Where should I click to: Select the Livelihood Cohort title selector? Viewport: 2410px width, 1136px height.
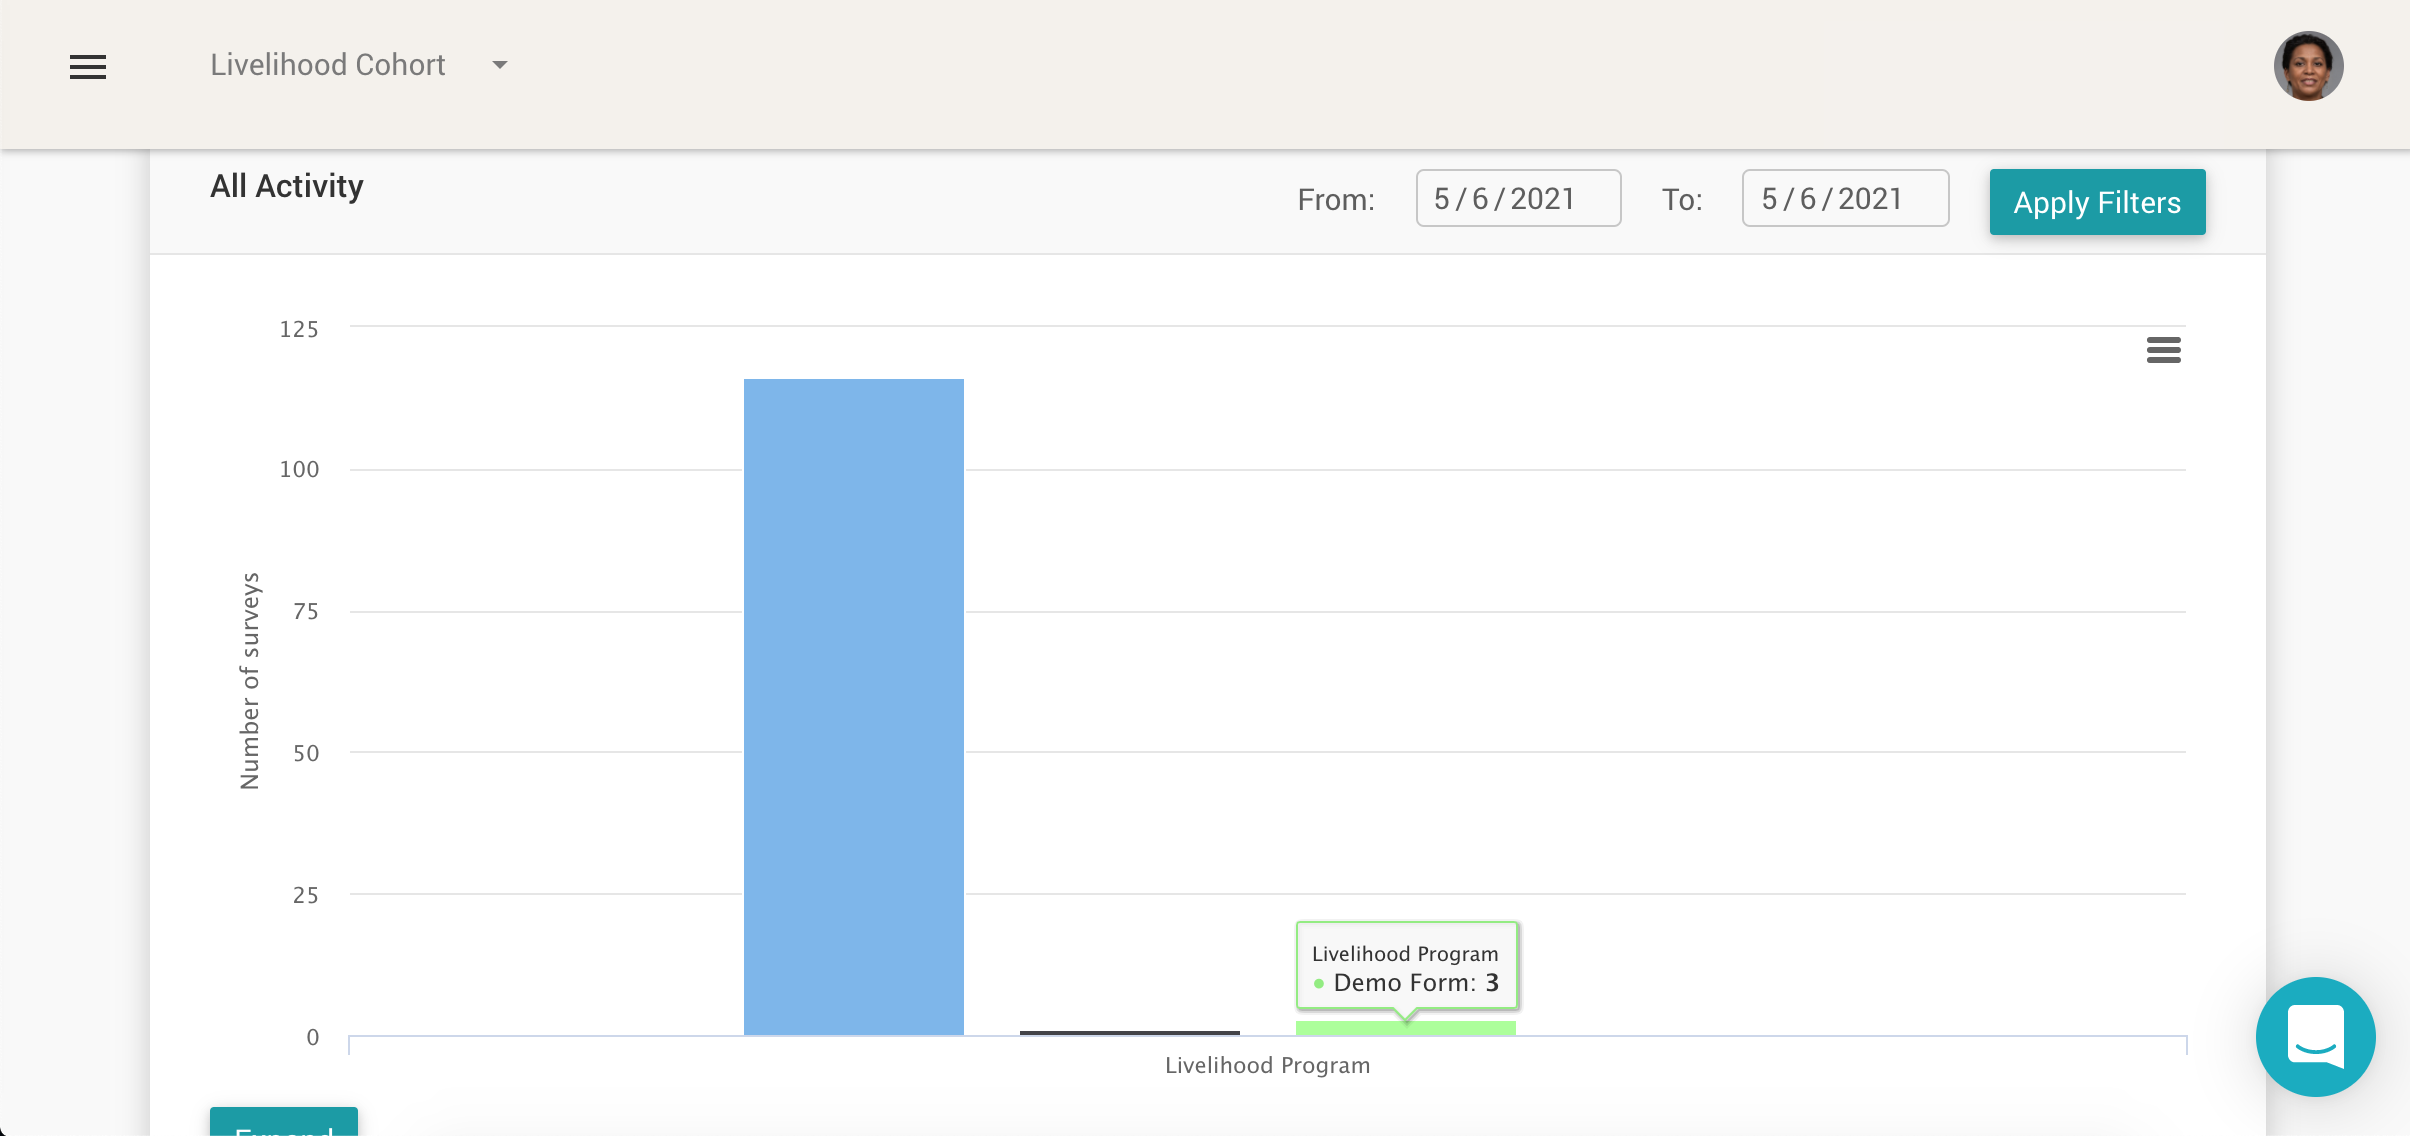tap(328, 66)
